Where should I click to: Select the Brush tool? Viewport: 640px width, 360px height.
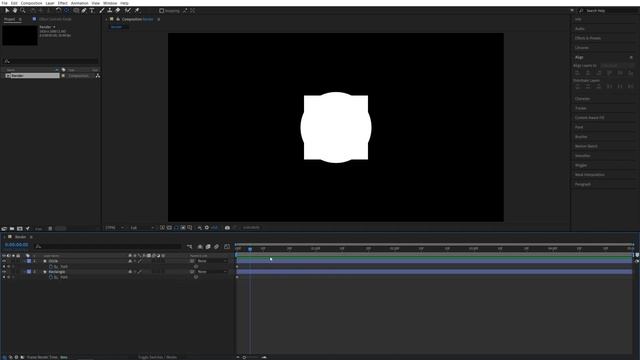[x=102, y=11]
